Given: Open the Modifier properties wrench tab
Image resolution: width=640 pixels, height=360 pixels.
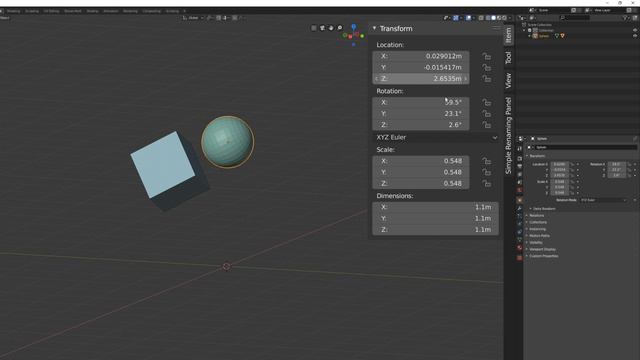Looking at the screenshot, I should 520,209.
